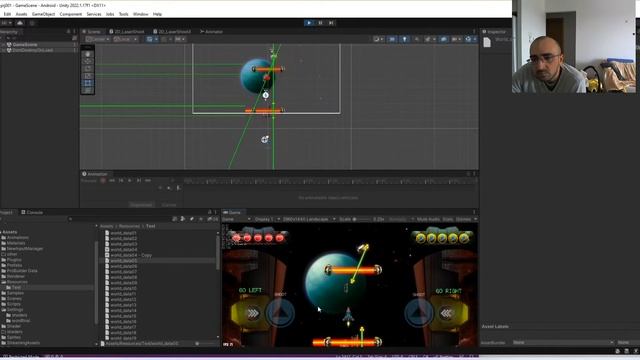The image size is (640, 360).
Task: Click the Step frame button in the top toolbar
Action: tap(331, 23)
